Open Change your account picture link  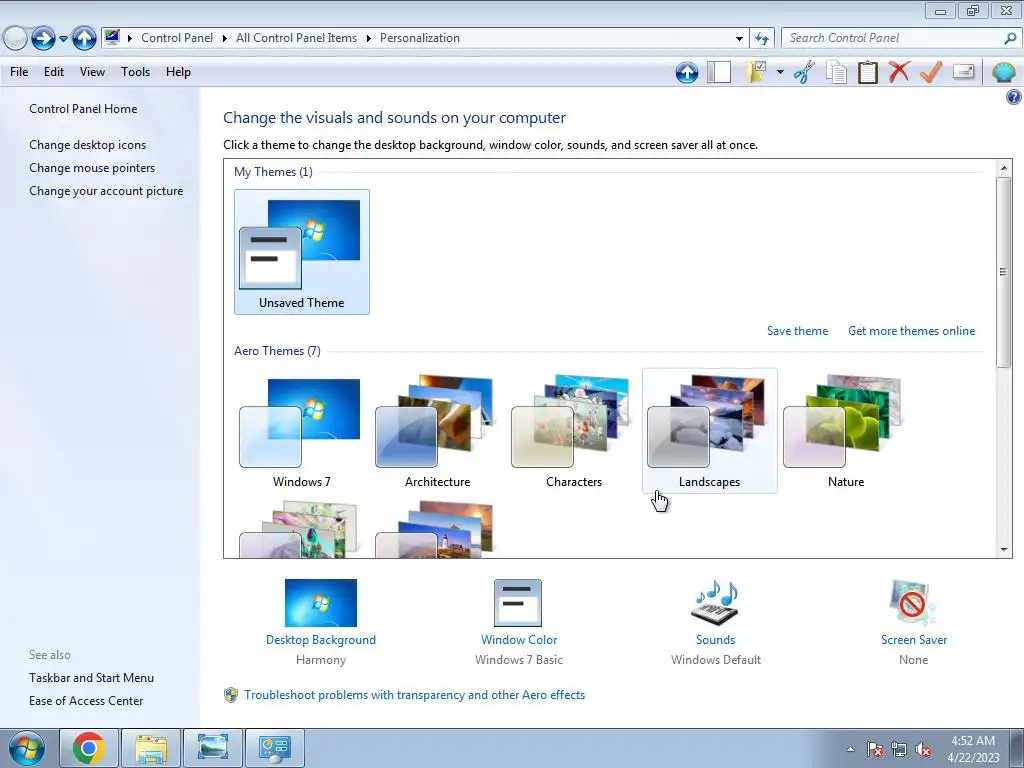106,191
